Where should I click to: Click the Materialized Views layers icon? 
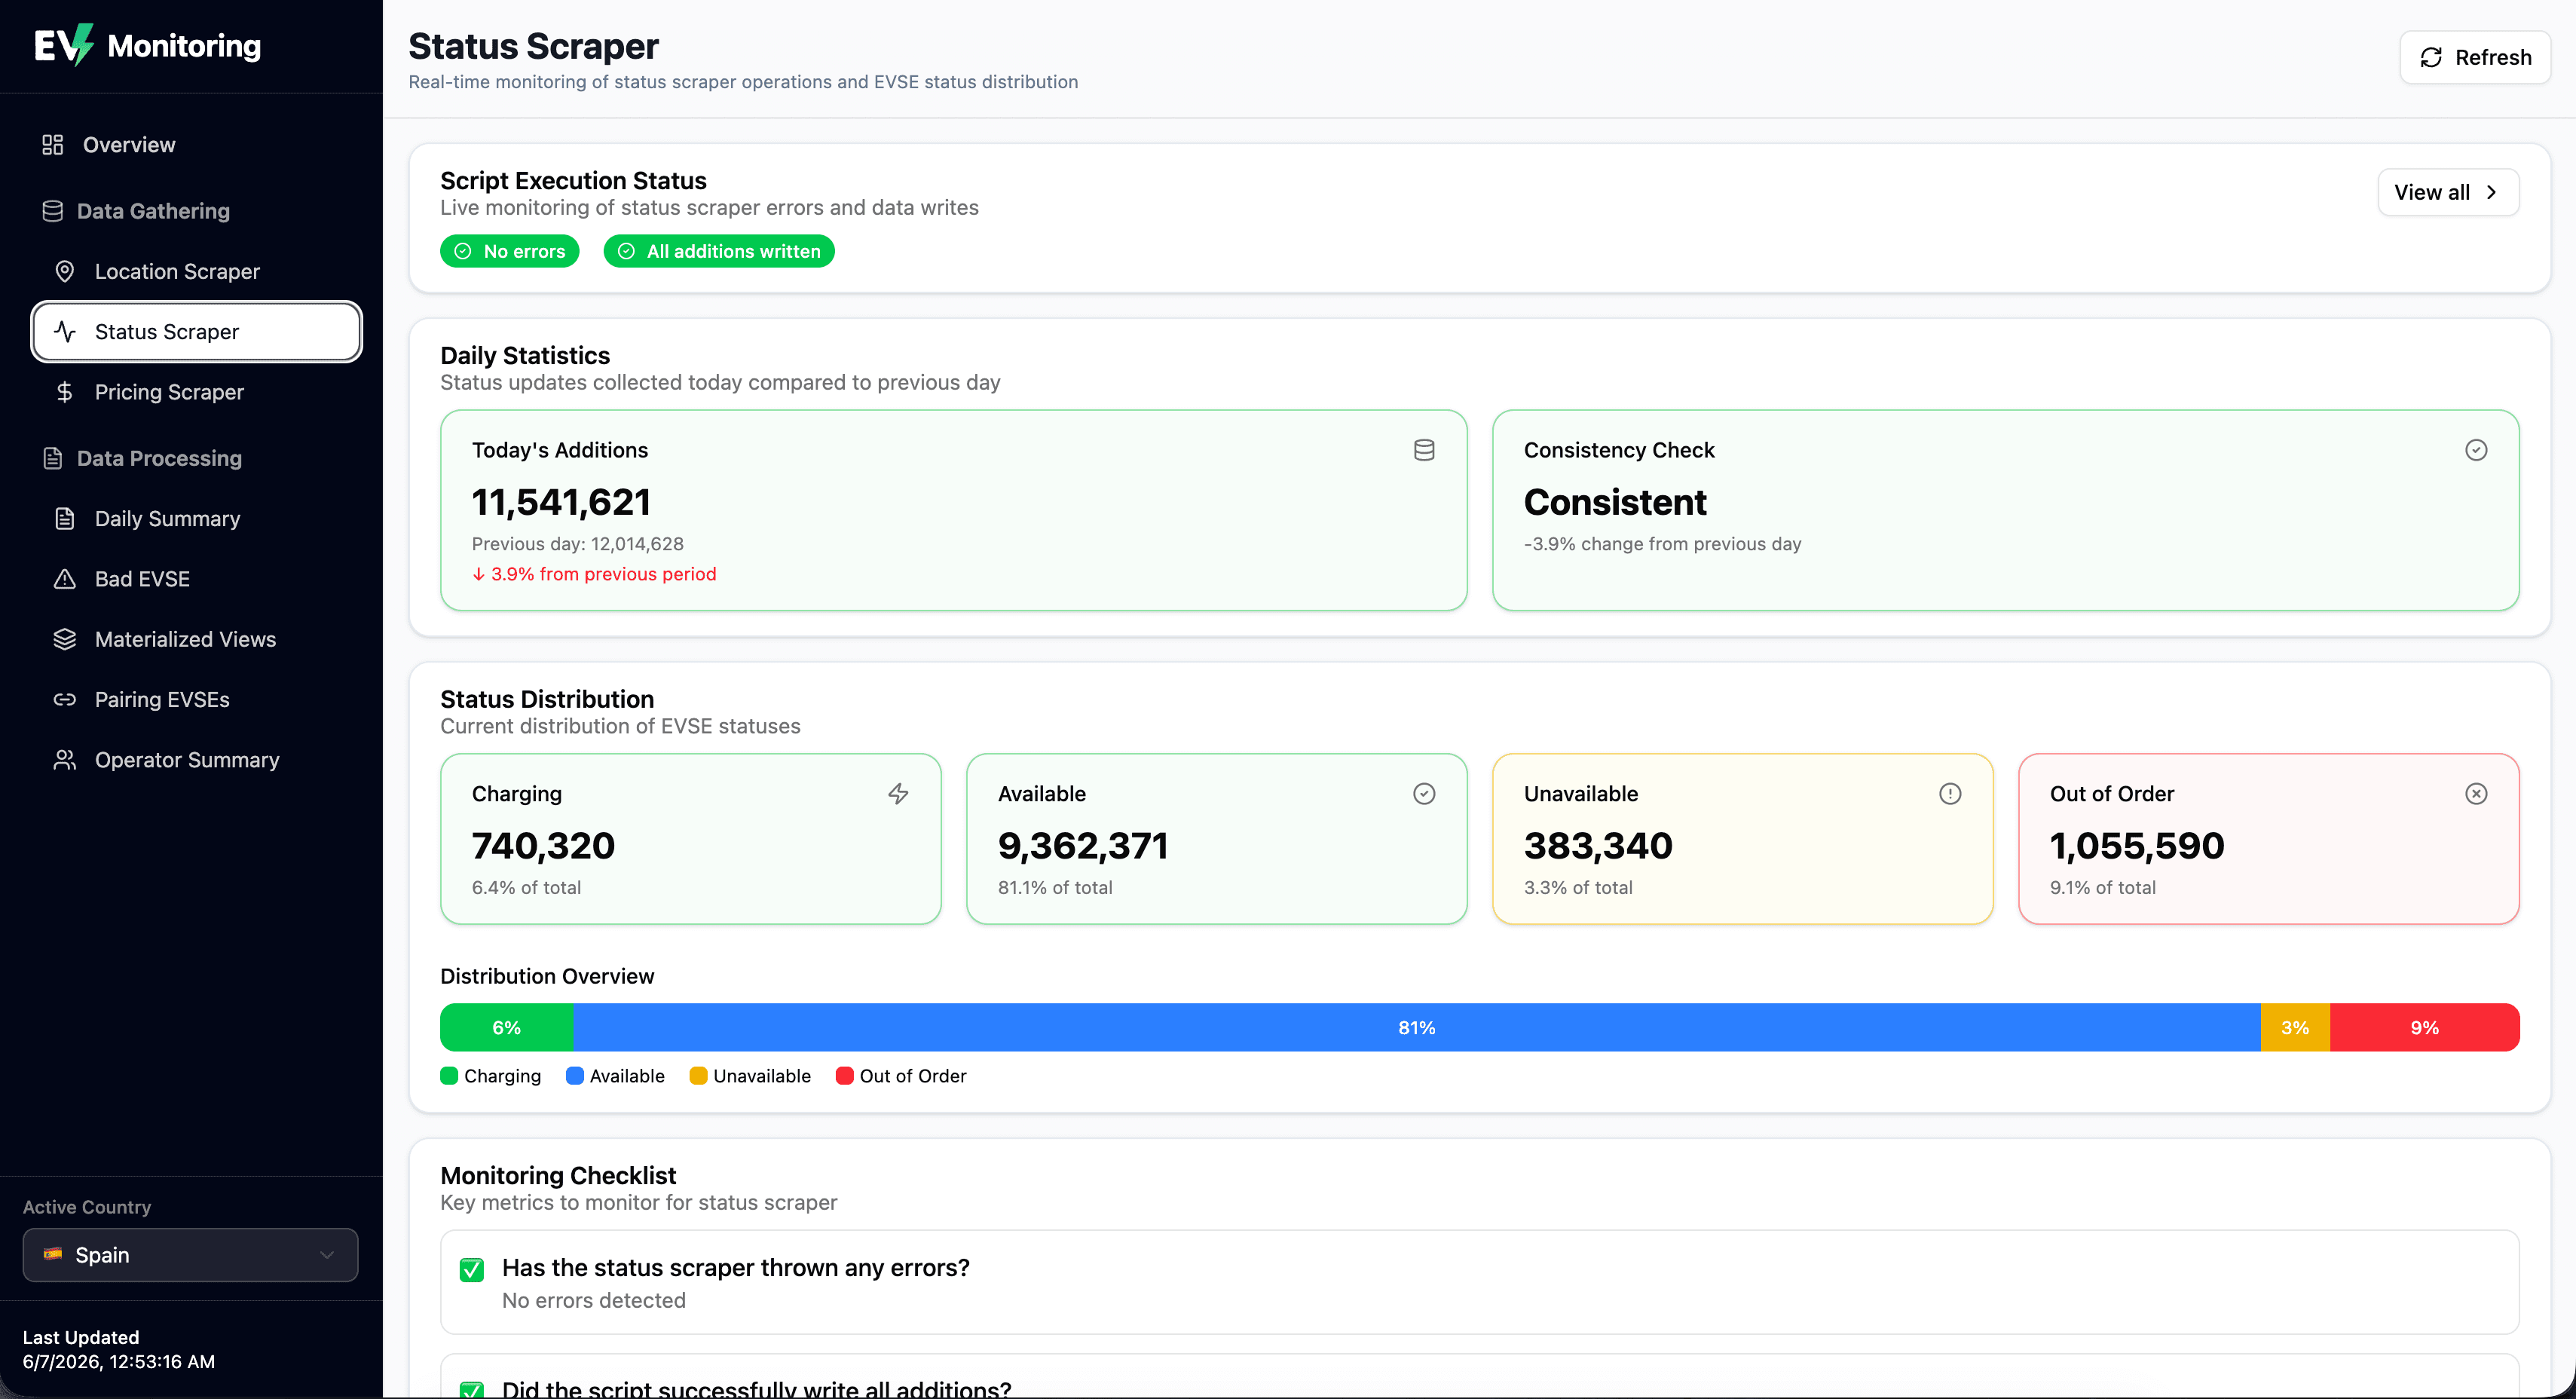(65, 639)
